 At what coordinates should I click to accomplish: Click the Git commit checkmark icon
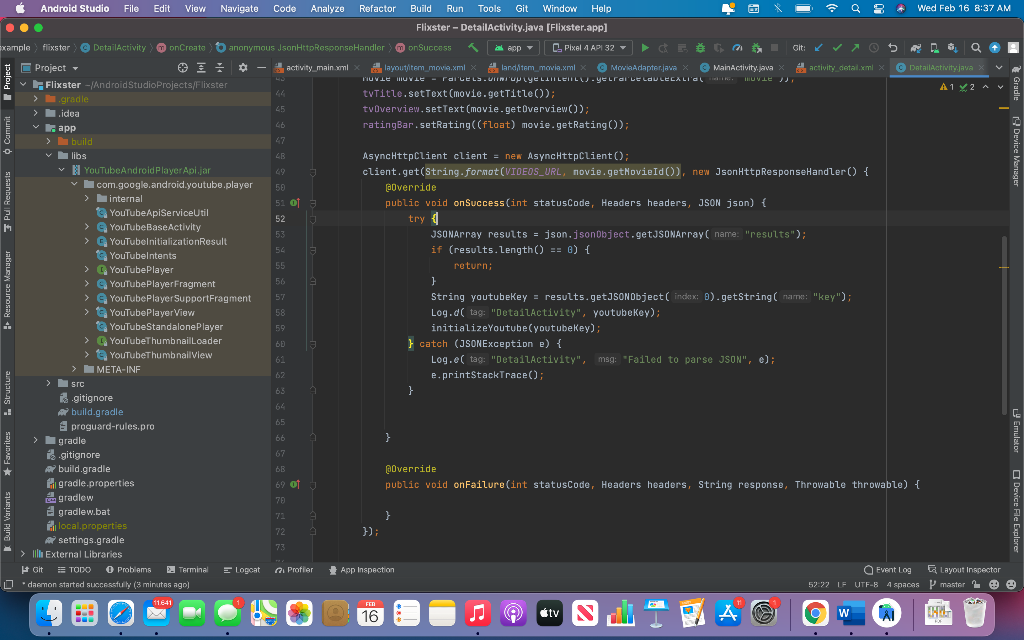tap(837, 48)
